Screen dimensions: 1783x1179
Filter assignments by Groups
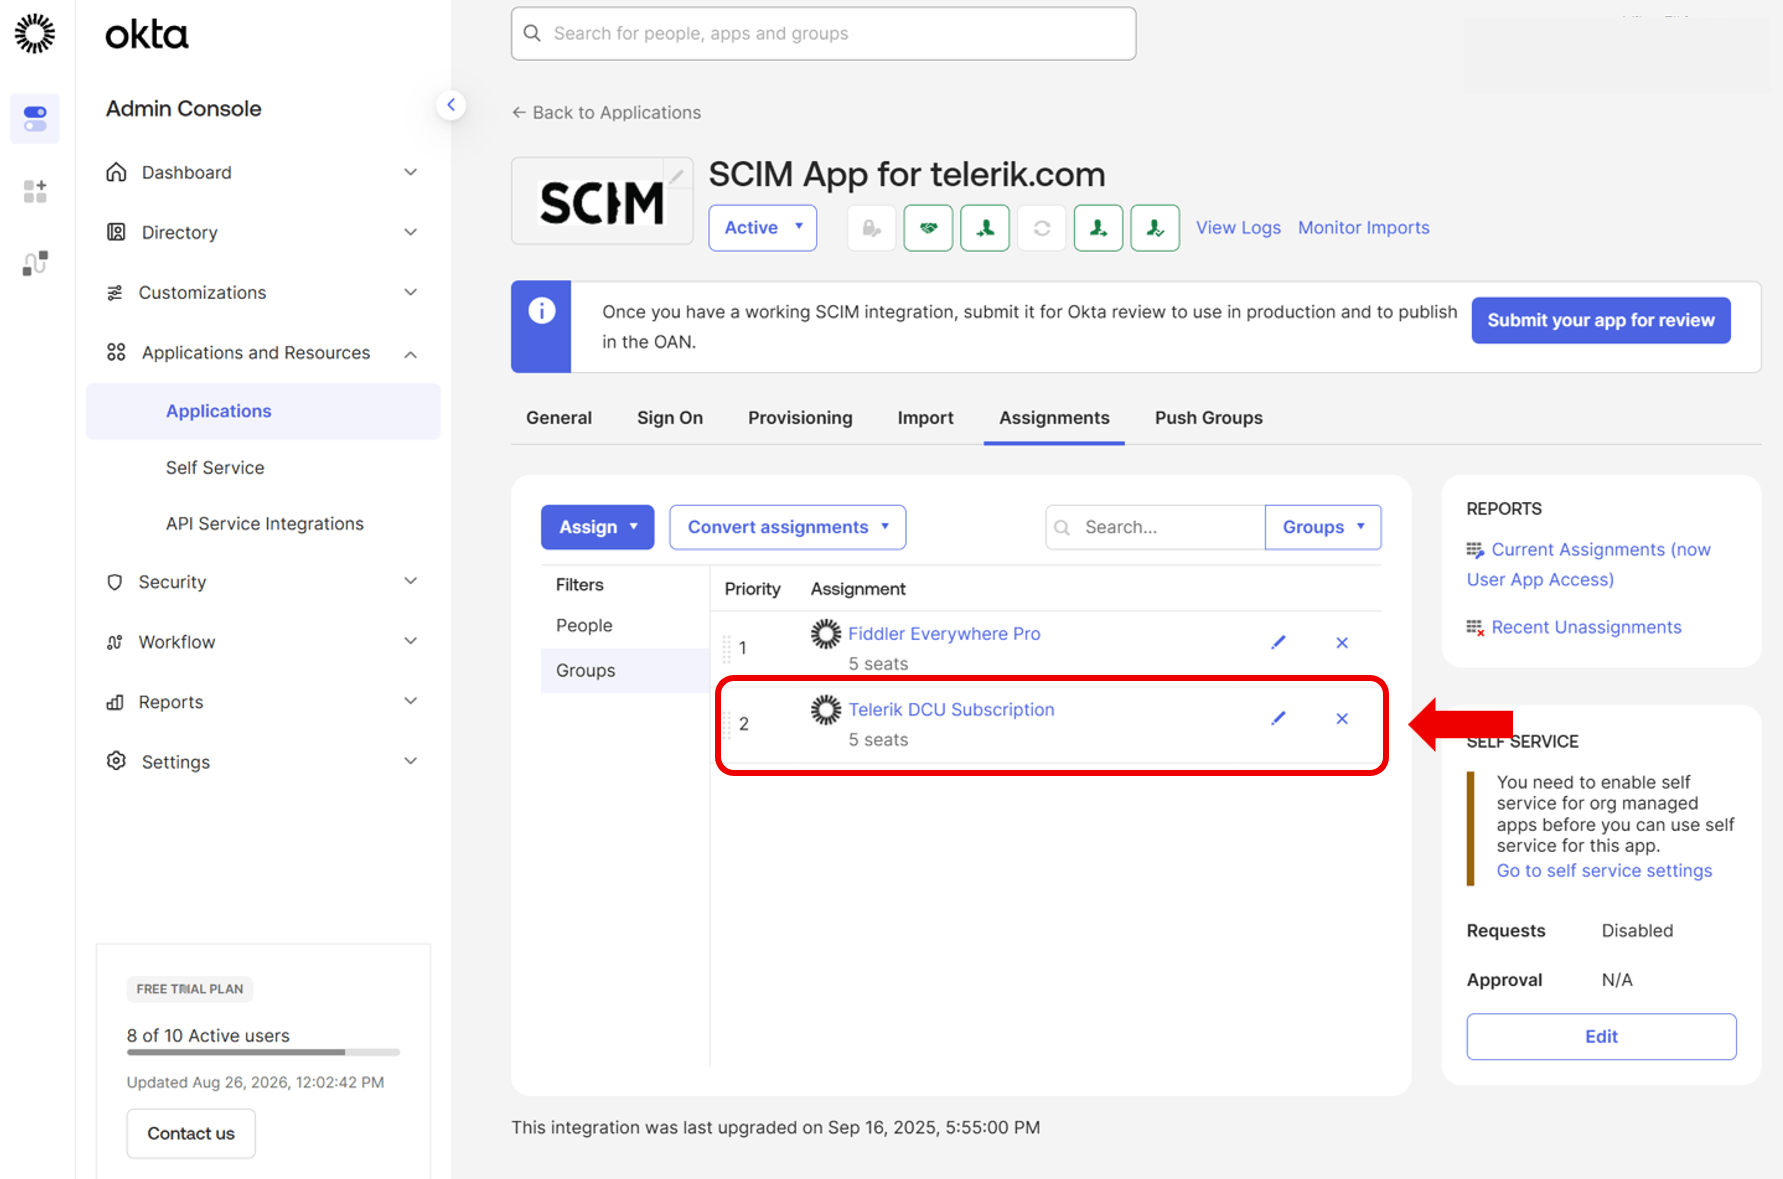[625, 671]
